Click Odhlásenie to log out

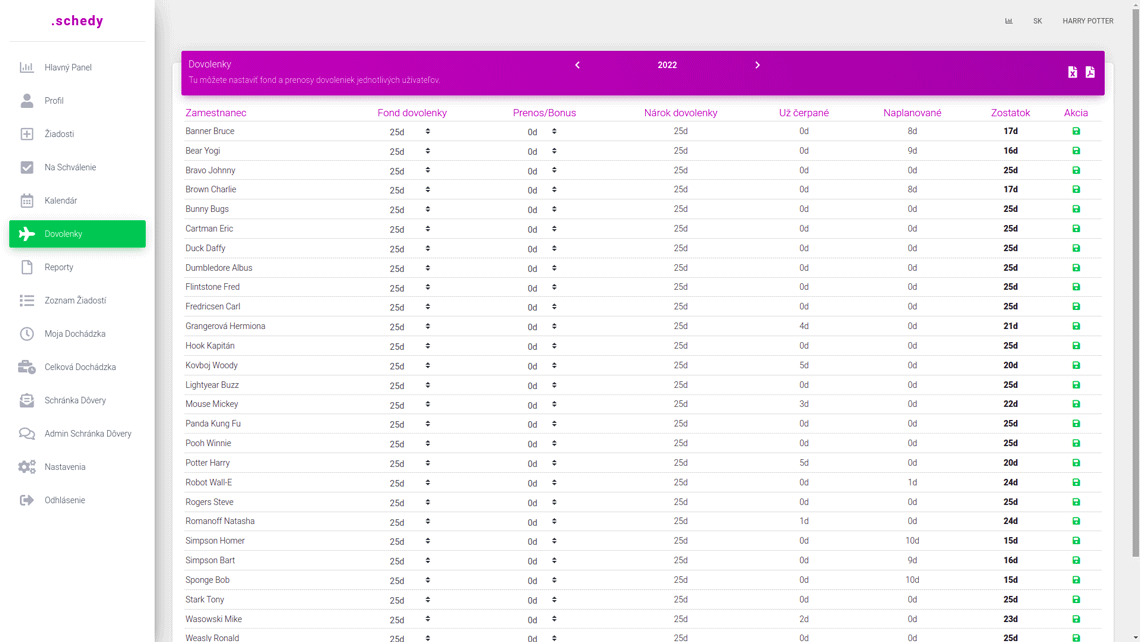click(65, 500)
